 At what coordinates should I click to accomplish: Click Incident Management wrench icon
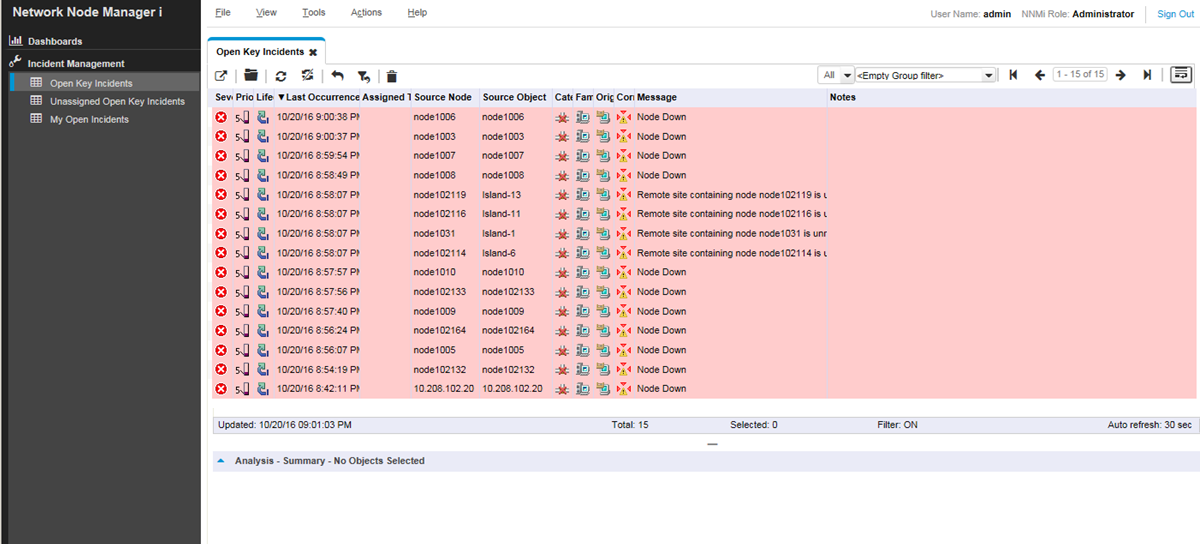click(15, 62)
